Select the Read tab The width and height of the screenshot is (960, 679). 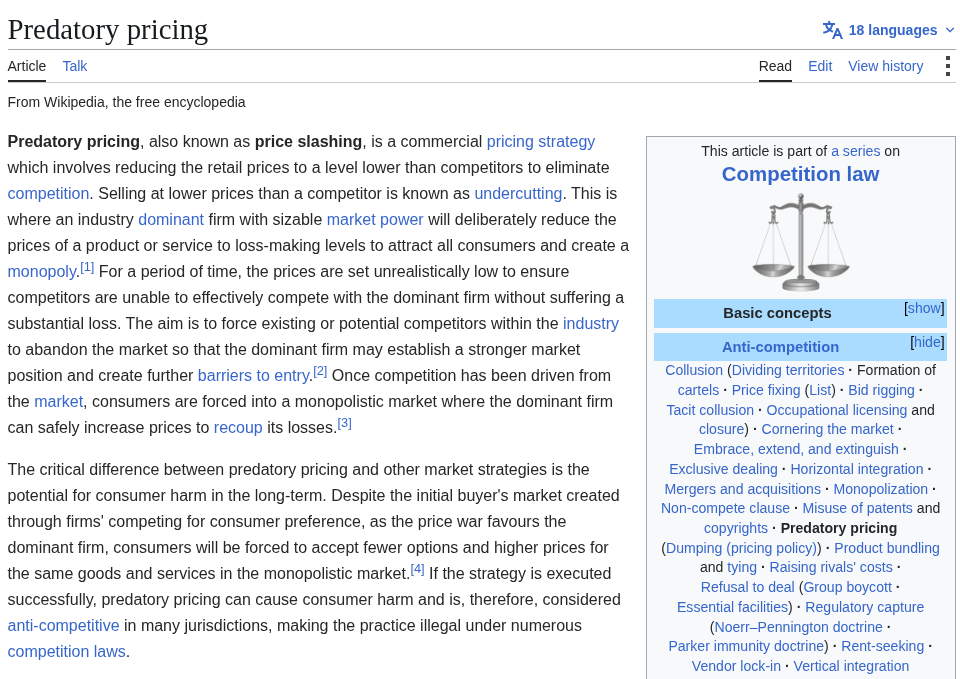click(775, 66)
